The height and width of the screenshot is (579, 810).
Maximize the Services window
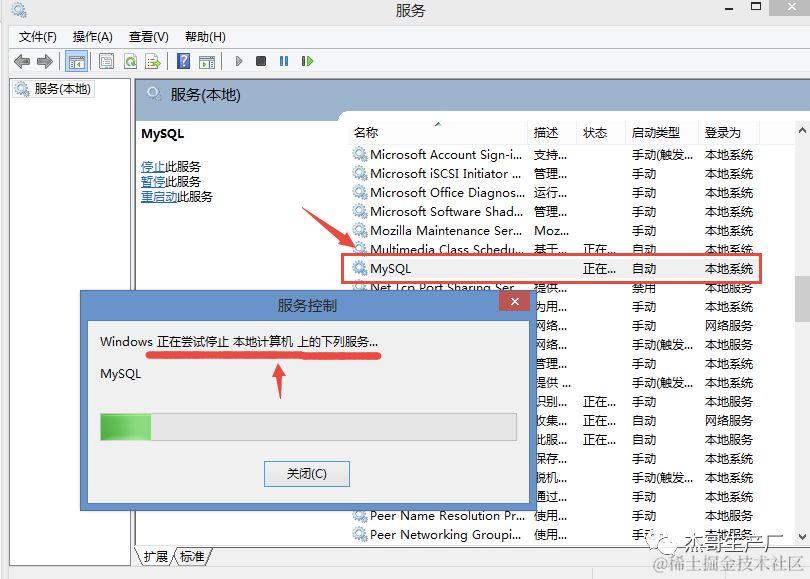756,7
